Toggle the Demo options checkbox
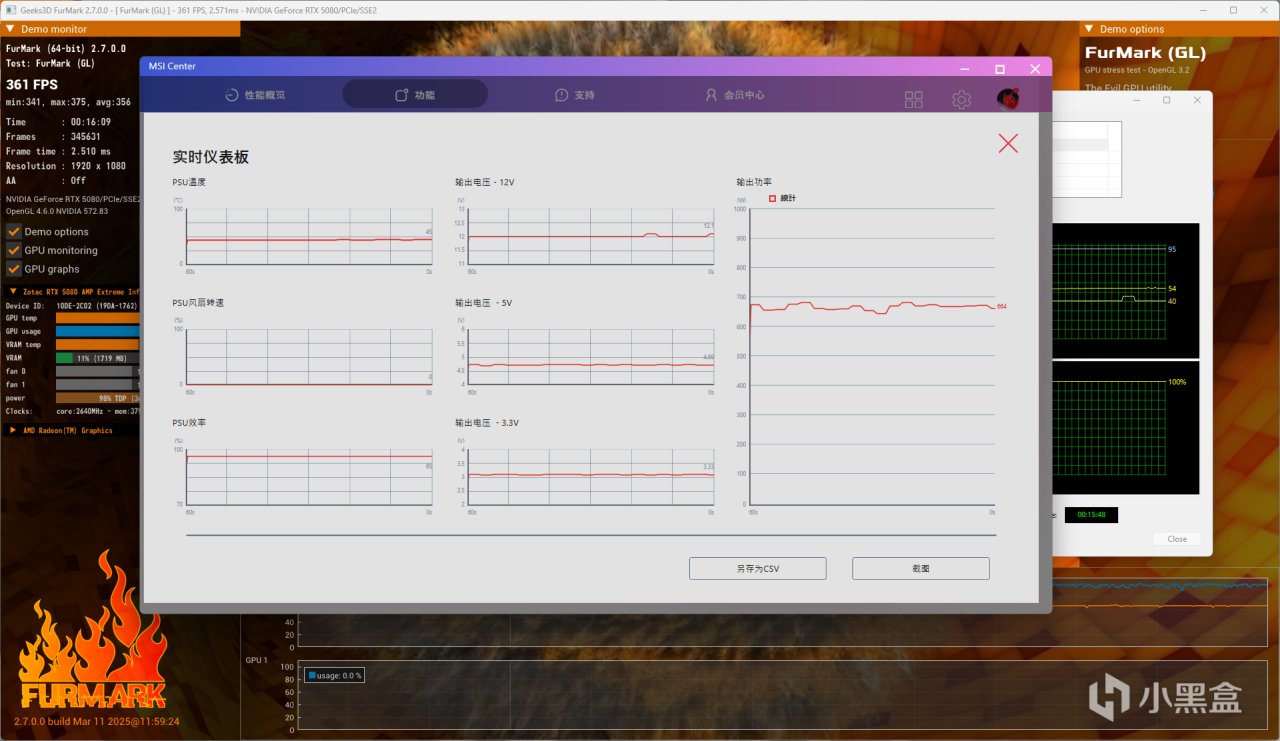 [14, 231]
